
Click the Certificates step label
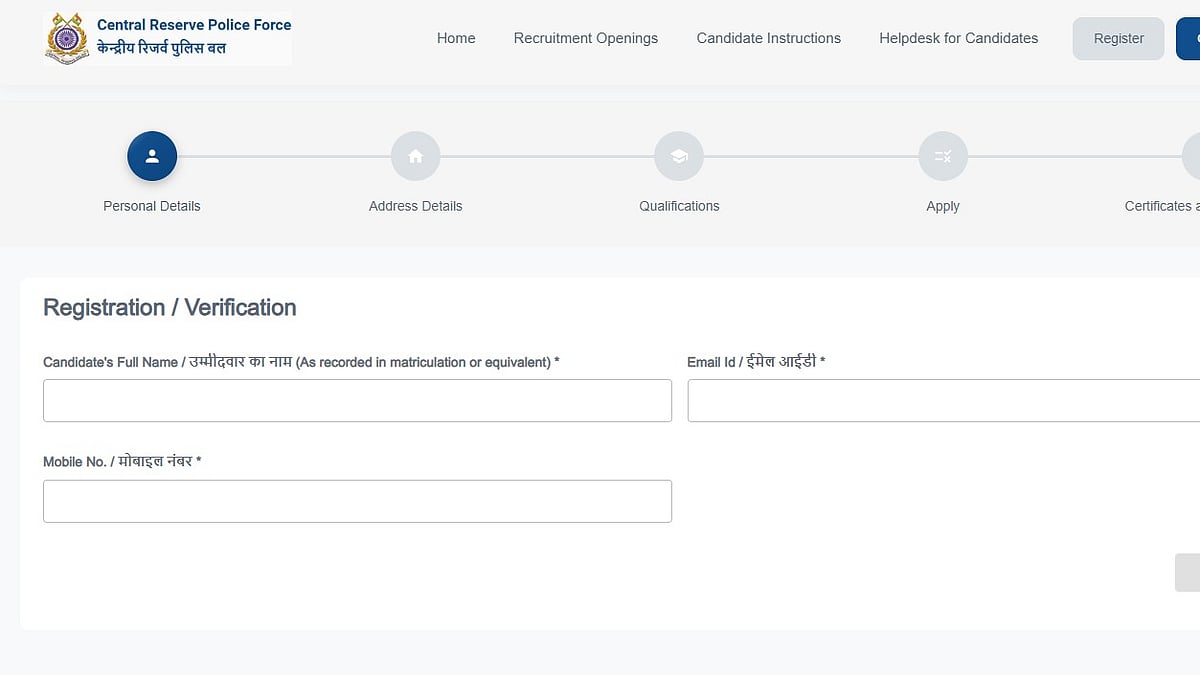pos(1160,206)
